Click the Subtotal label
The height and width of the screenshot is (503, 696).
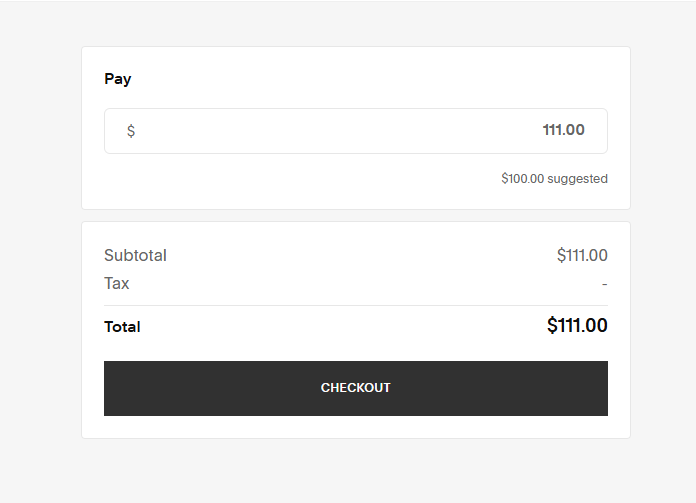(135, 255)
